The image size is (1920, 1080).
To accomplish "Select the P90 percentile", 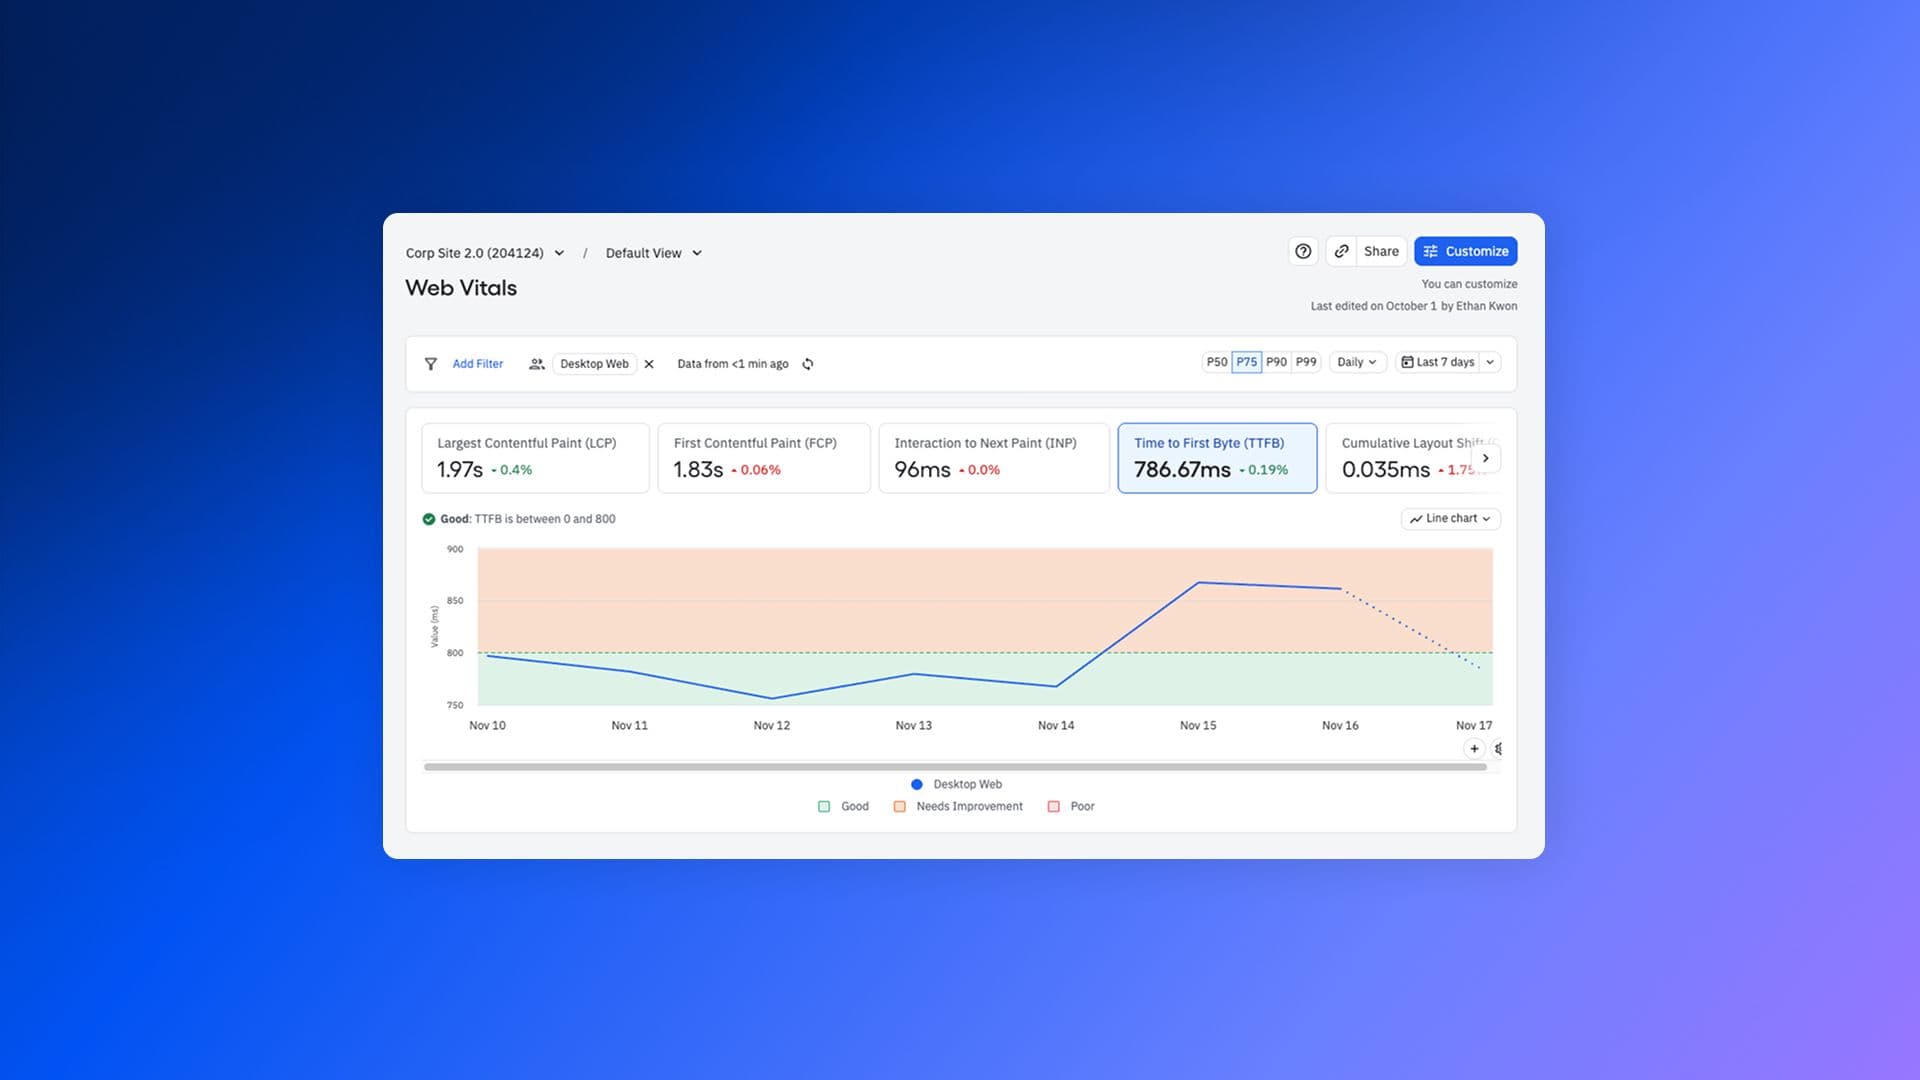I will [1276, 361].
